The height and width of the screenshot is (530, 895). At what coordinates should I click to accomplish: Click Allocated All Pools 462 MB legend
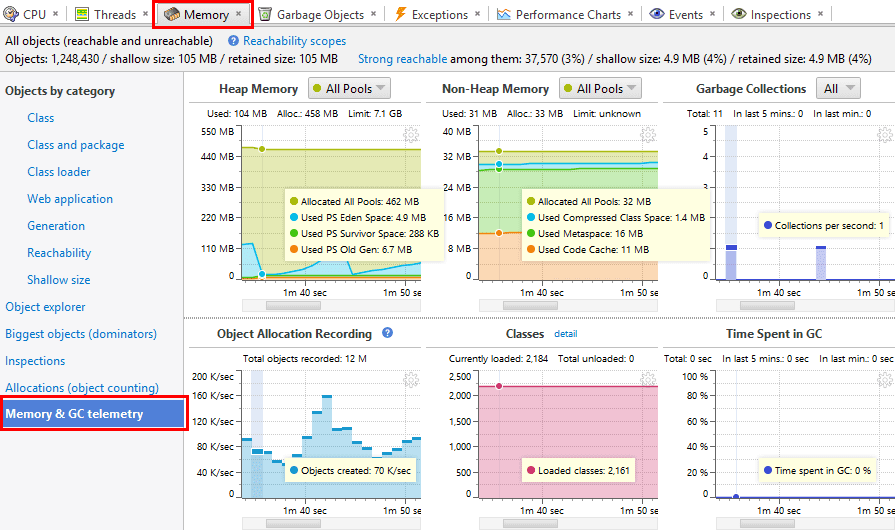(354, 201)
